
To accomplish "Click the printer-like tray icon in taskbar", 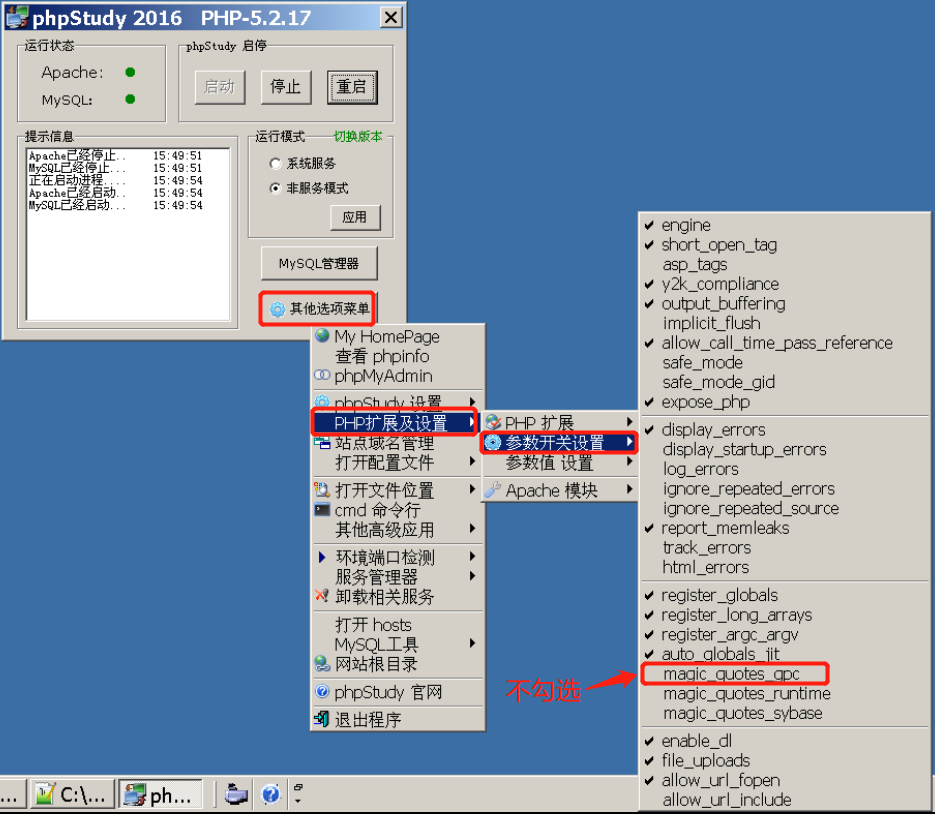I will tap(236, 794).
